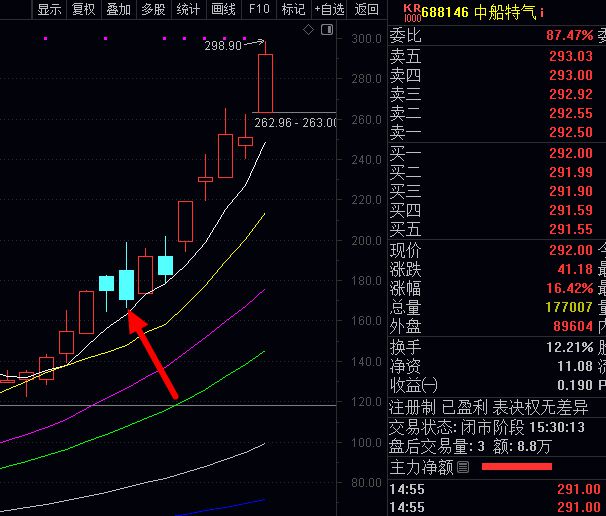Open the 统计 statistics menu

click(x=188, y=9)
